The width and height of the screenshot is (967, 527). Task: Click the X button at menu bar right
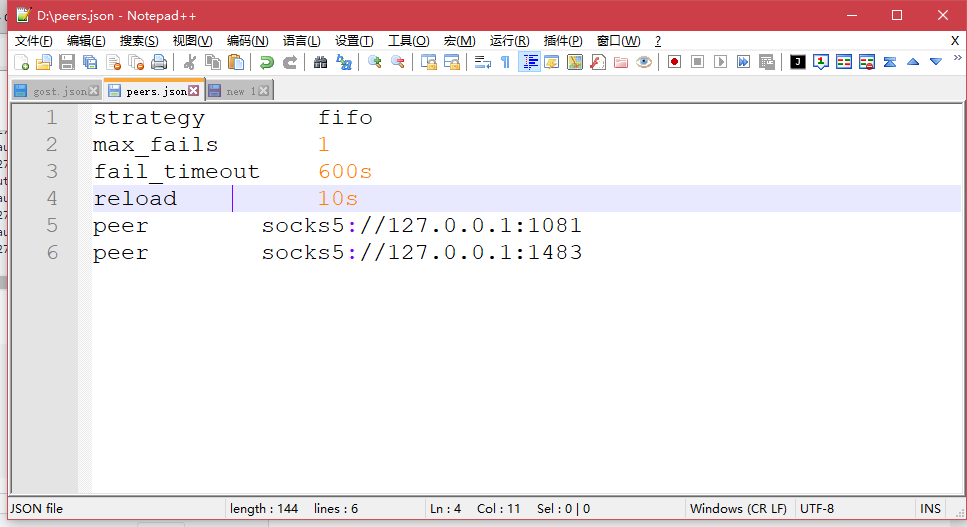[955, 41]
